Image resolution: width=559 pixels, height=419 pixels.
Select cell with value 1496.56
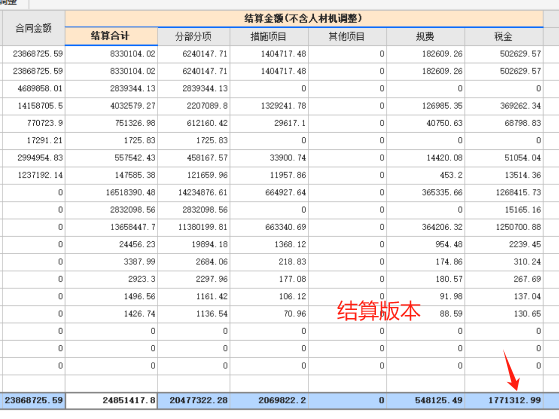[x=111, y=296]
